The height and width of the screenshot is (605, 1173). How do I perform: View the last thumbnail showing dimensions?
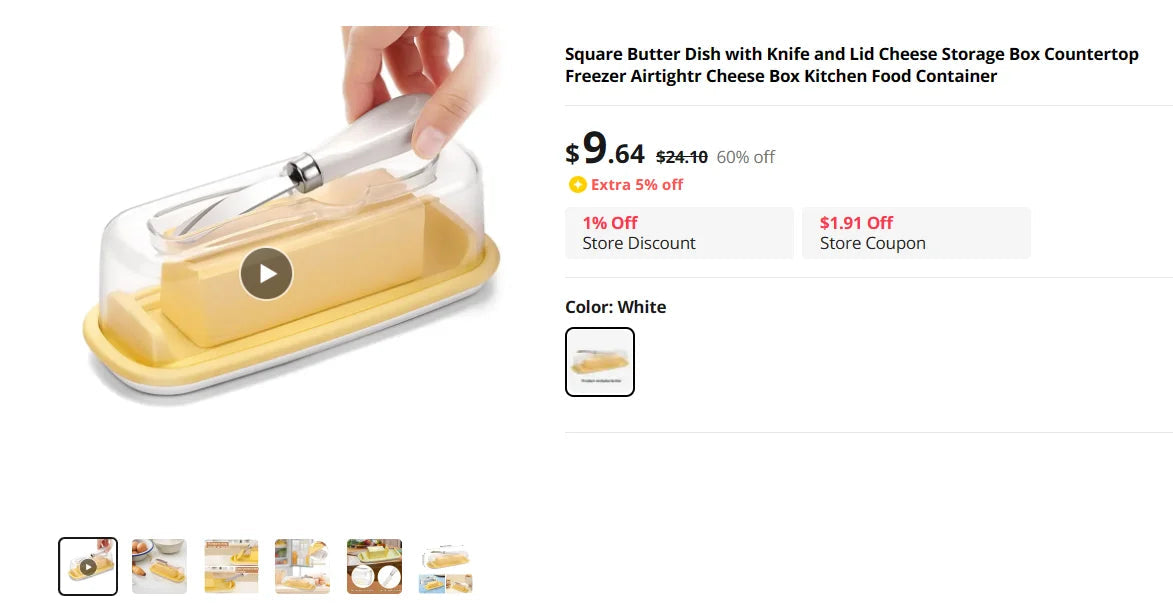click(x=446, y=568)
